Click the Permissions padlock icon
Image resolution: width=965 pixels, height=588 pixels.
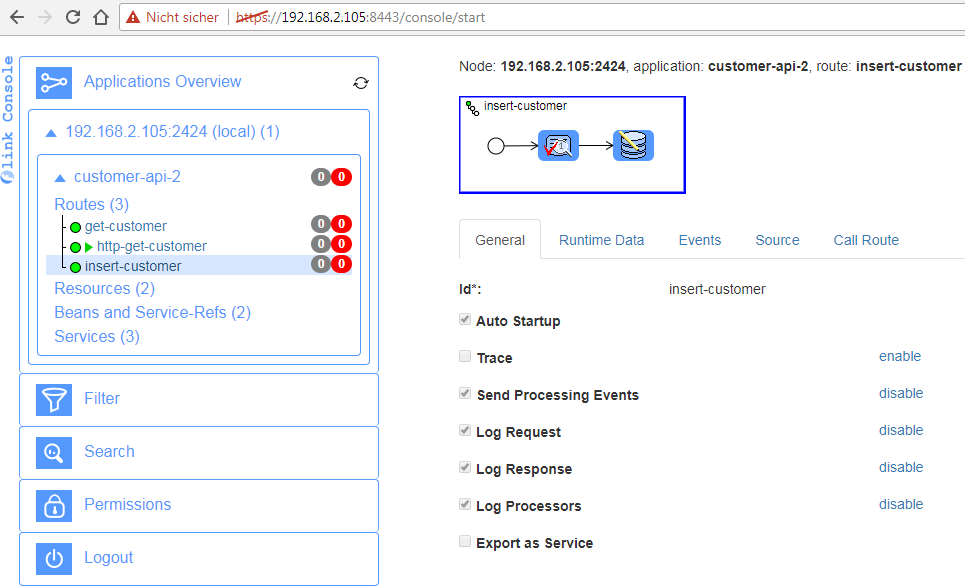(x=54, y=505)
